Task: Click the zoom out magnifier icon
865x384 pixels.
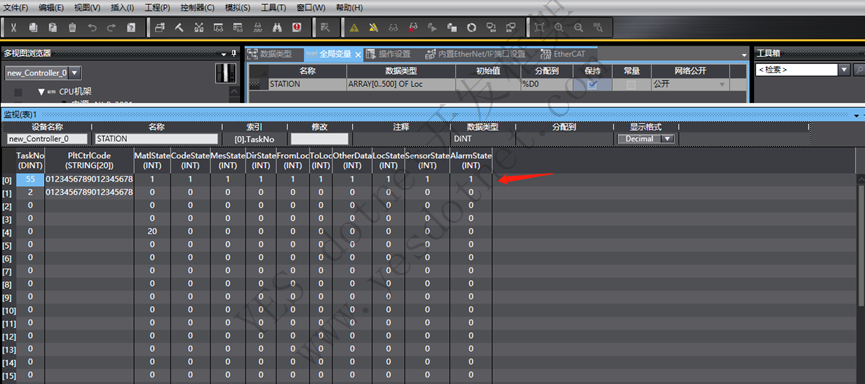Action: (578, 27)
